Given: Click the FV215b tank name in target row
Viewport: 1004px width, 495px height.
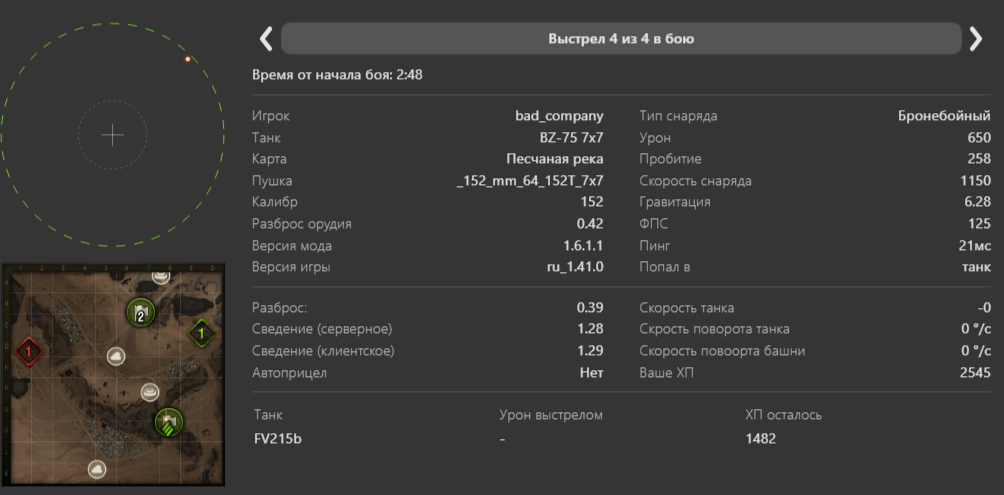Looking at the screenshot, I should click(x=277, y=438).
